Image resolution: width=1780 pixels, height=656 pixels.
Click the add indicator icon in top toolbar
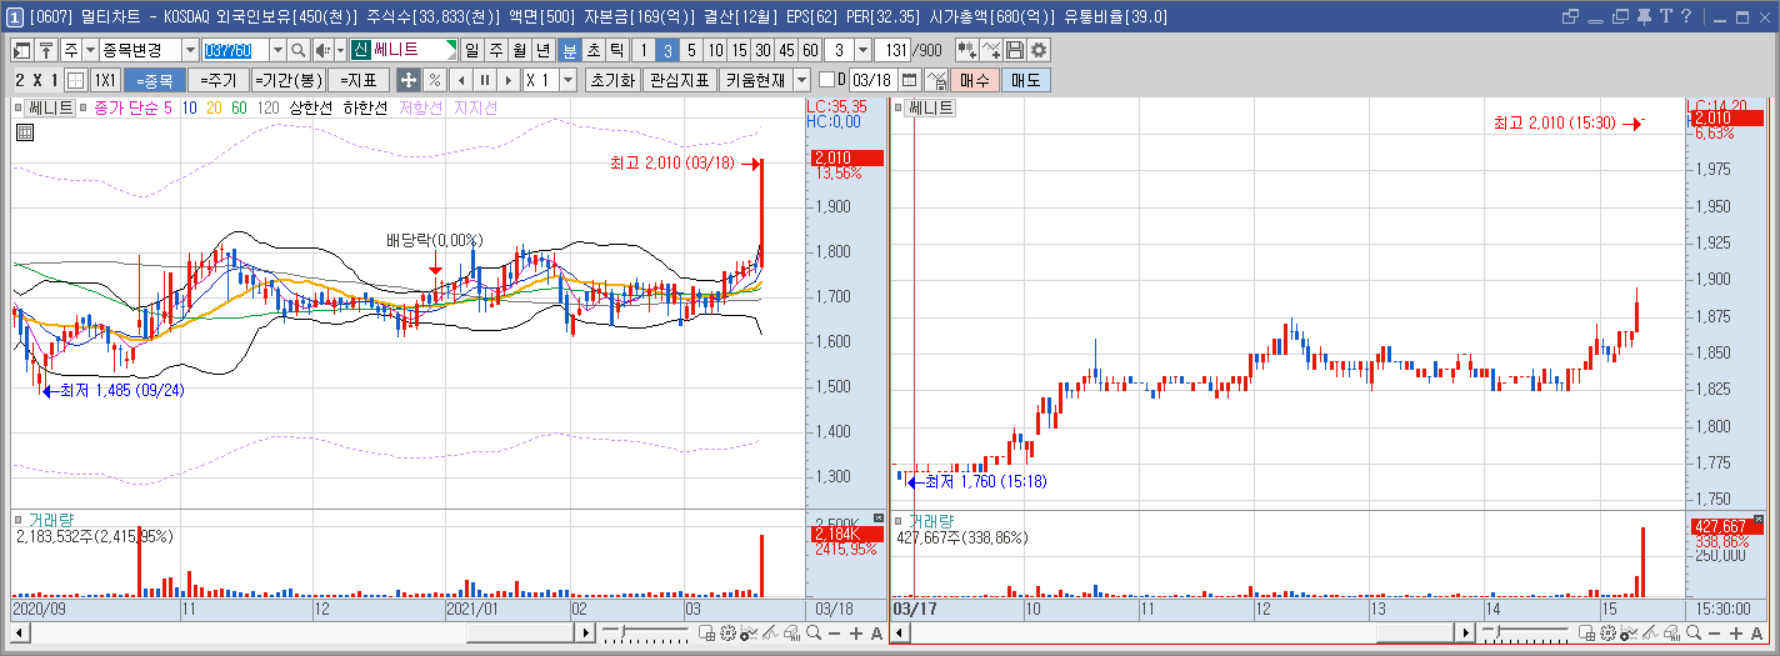coord(966,50)
